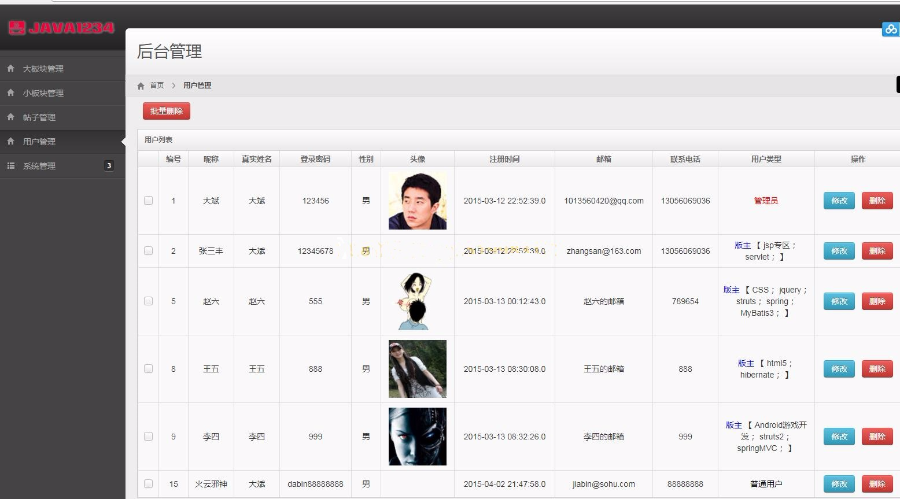Click red 管理员 user type text
900x499 pixels.
coord(766,200)
